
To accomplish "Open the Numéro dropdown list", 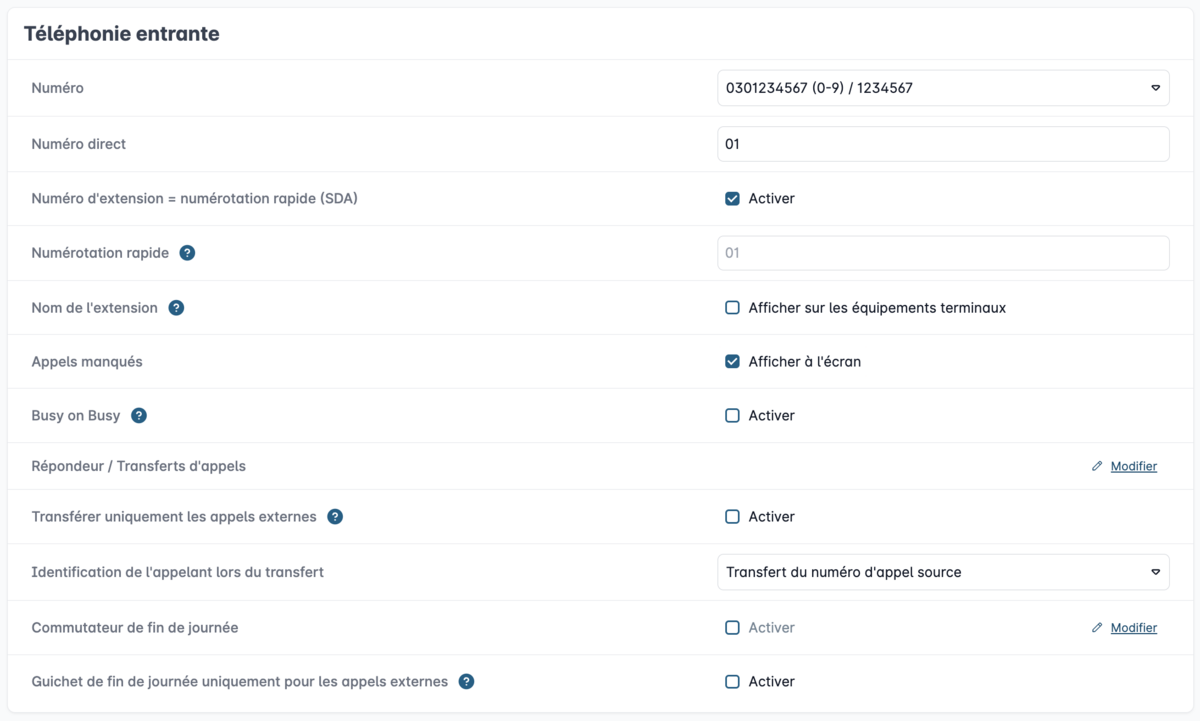I will (943, 88).
